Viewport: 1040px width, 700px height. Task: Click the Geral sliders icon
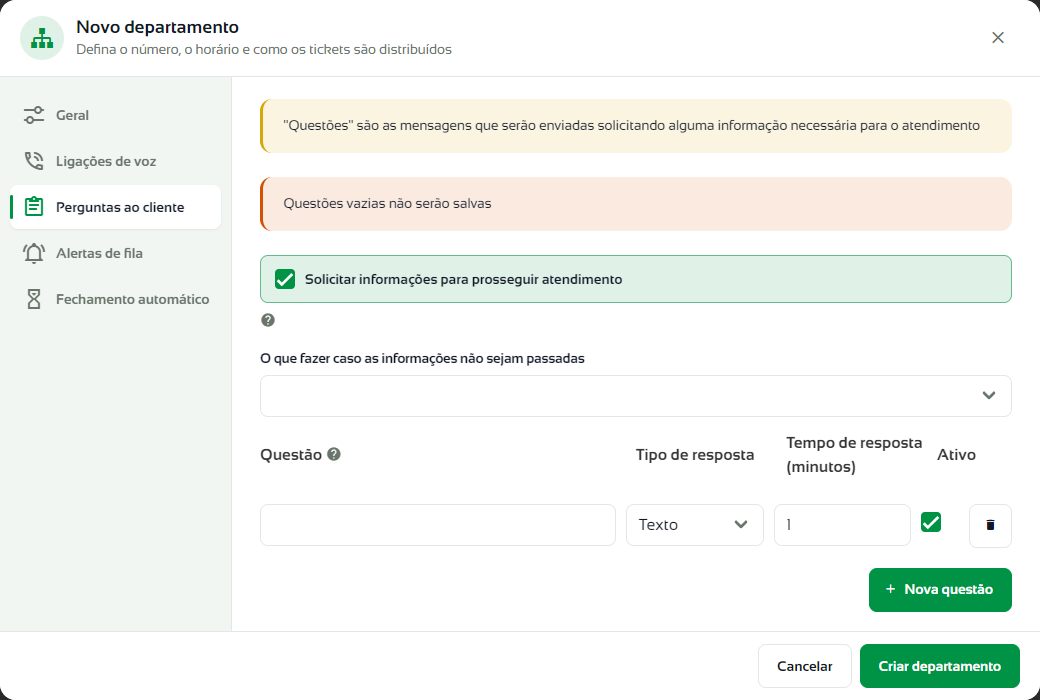(34, 115)
